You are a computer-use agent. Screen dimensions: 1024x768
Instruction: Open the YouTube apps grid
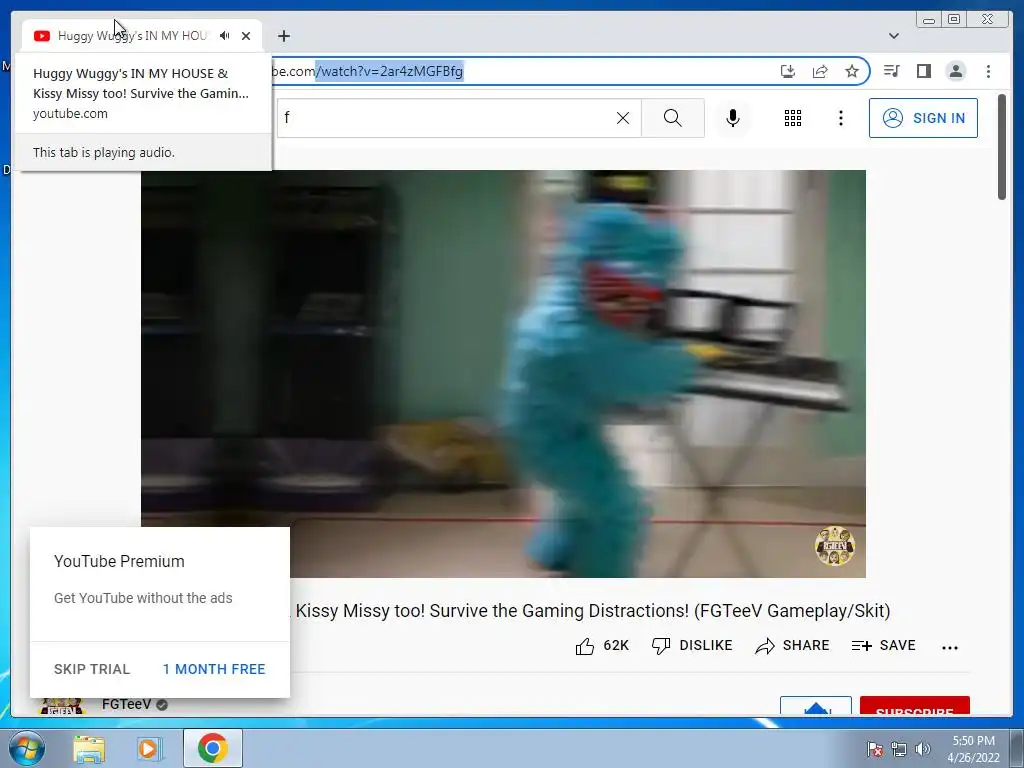[x=793, y=118]
